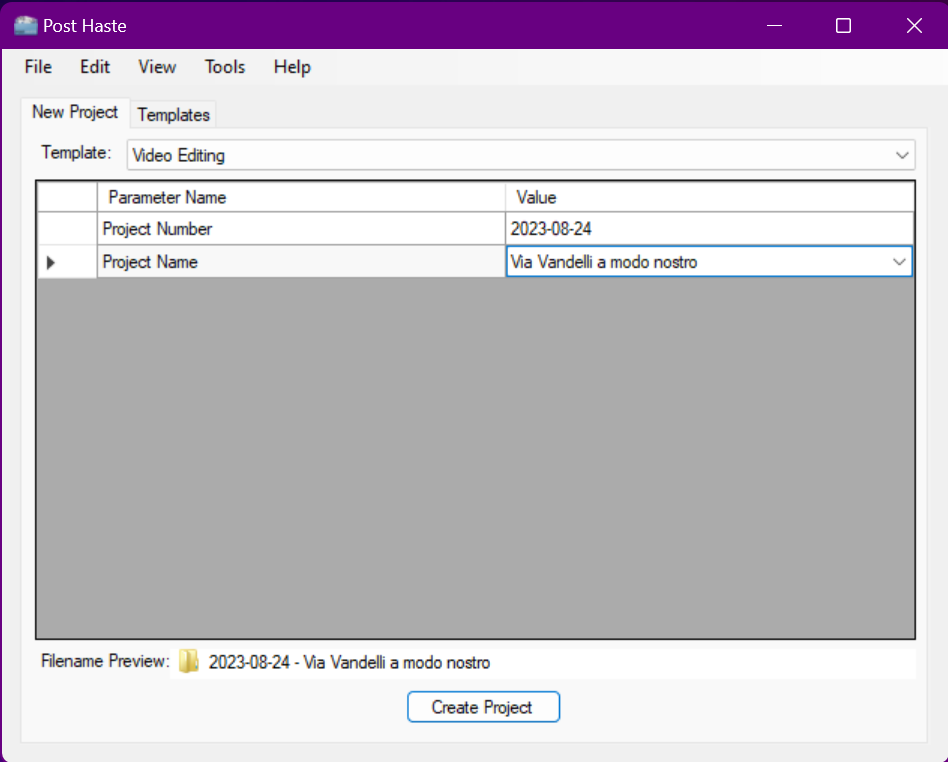This screenshot has height=762, width=948.
Task: Click the Parameter Name column header
Action: pyautogui.click(x=301, y=197)
